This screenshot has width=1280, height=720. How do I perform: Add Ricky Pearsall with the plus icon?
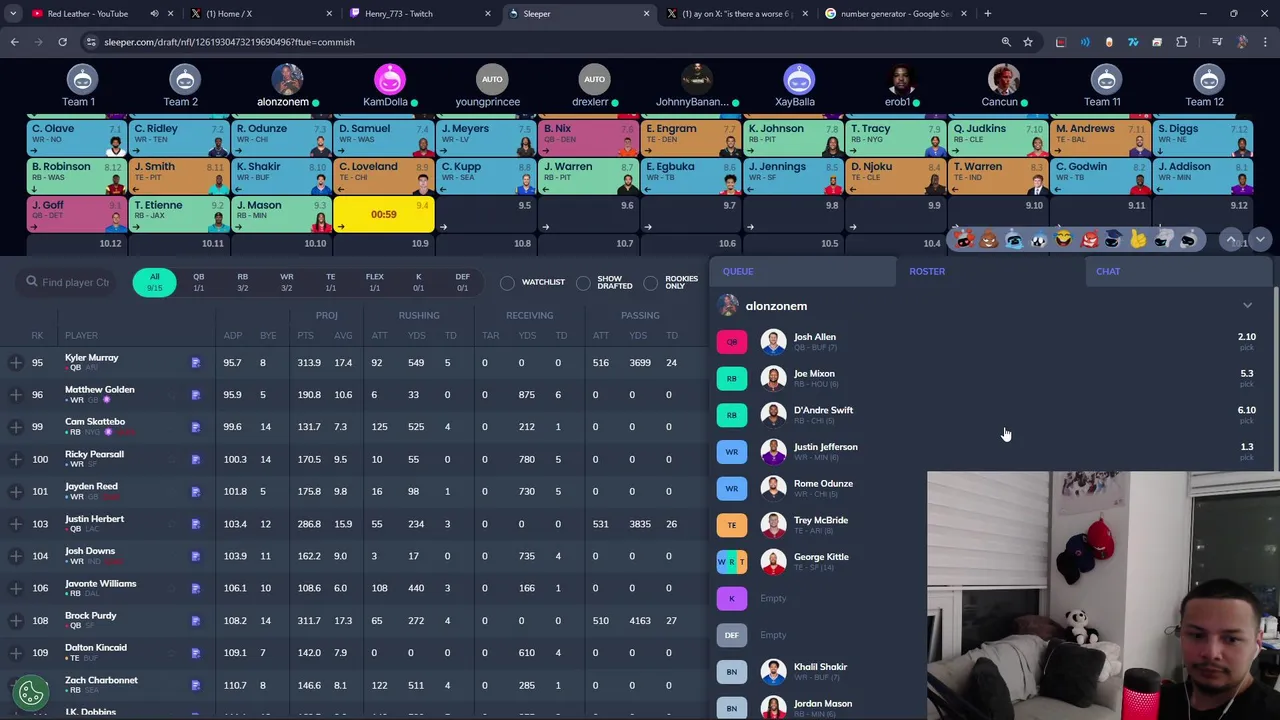pyautogui.click(x=16, y=459)
